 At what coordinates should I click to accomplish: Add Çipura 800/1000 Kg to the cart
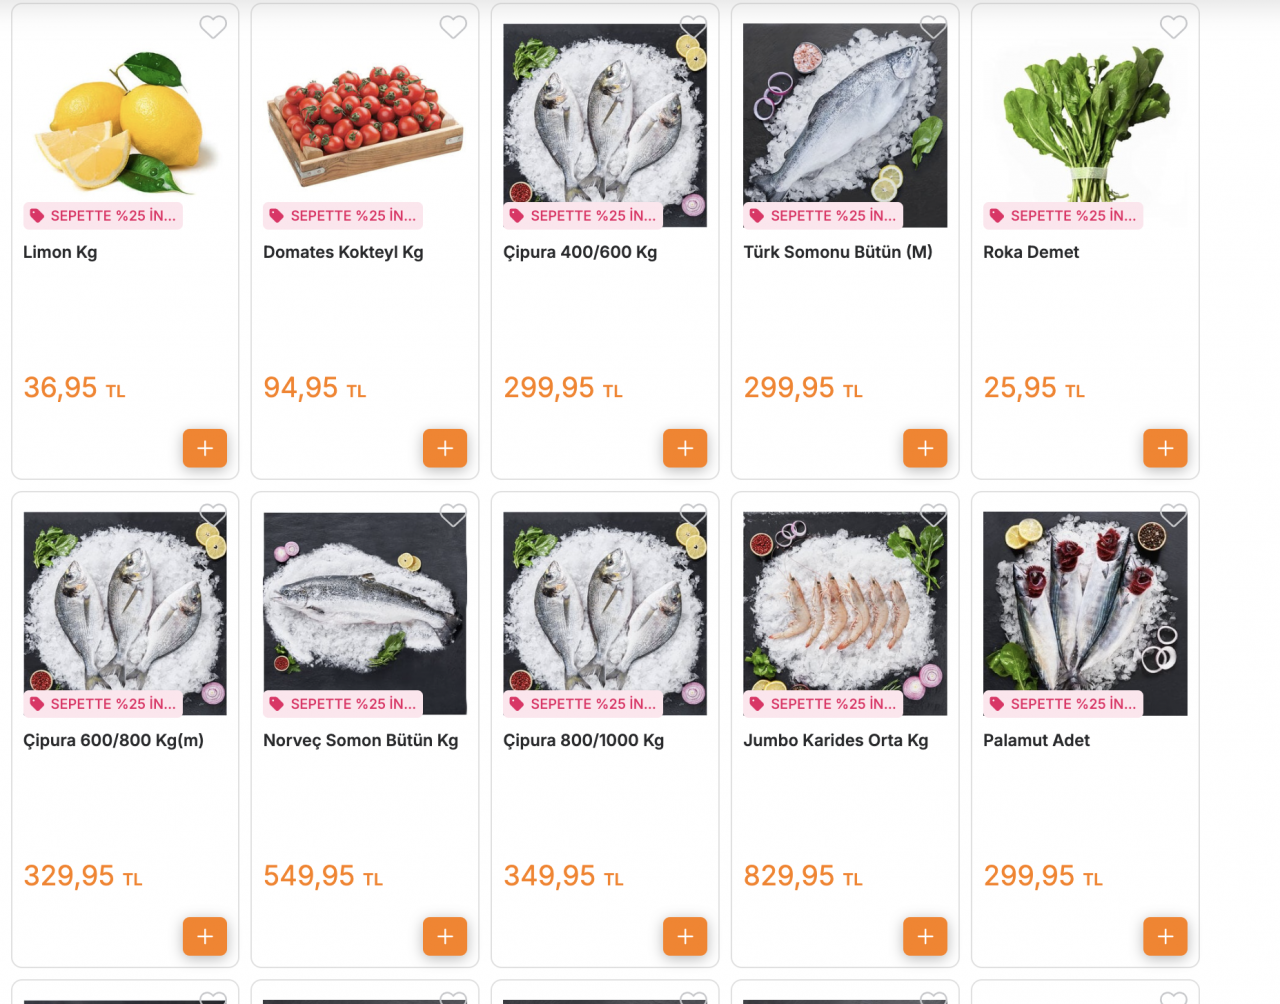pos(685,936)
